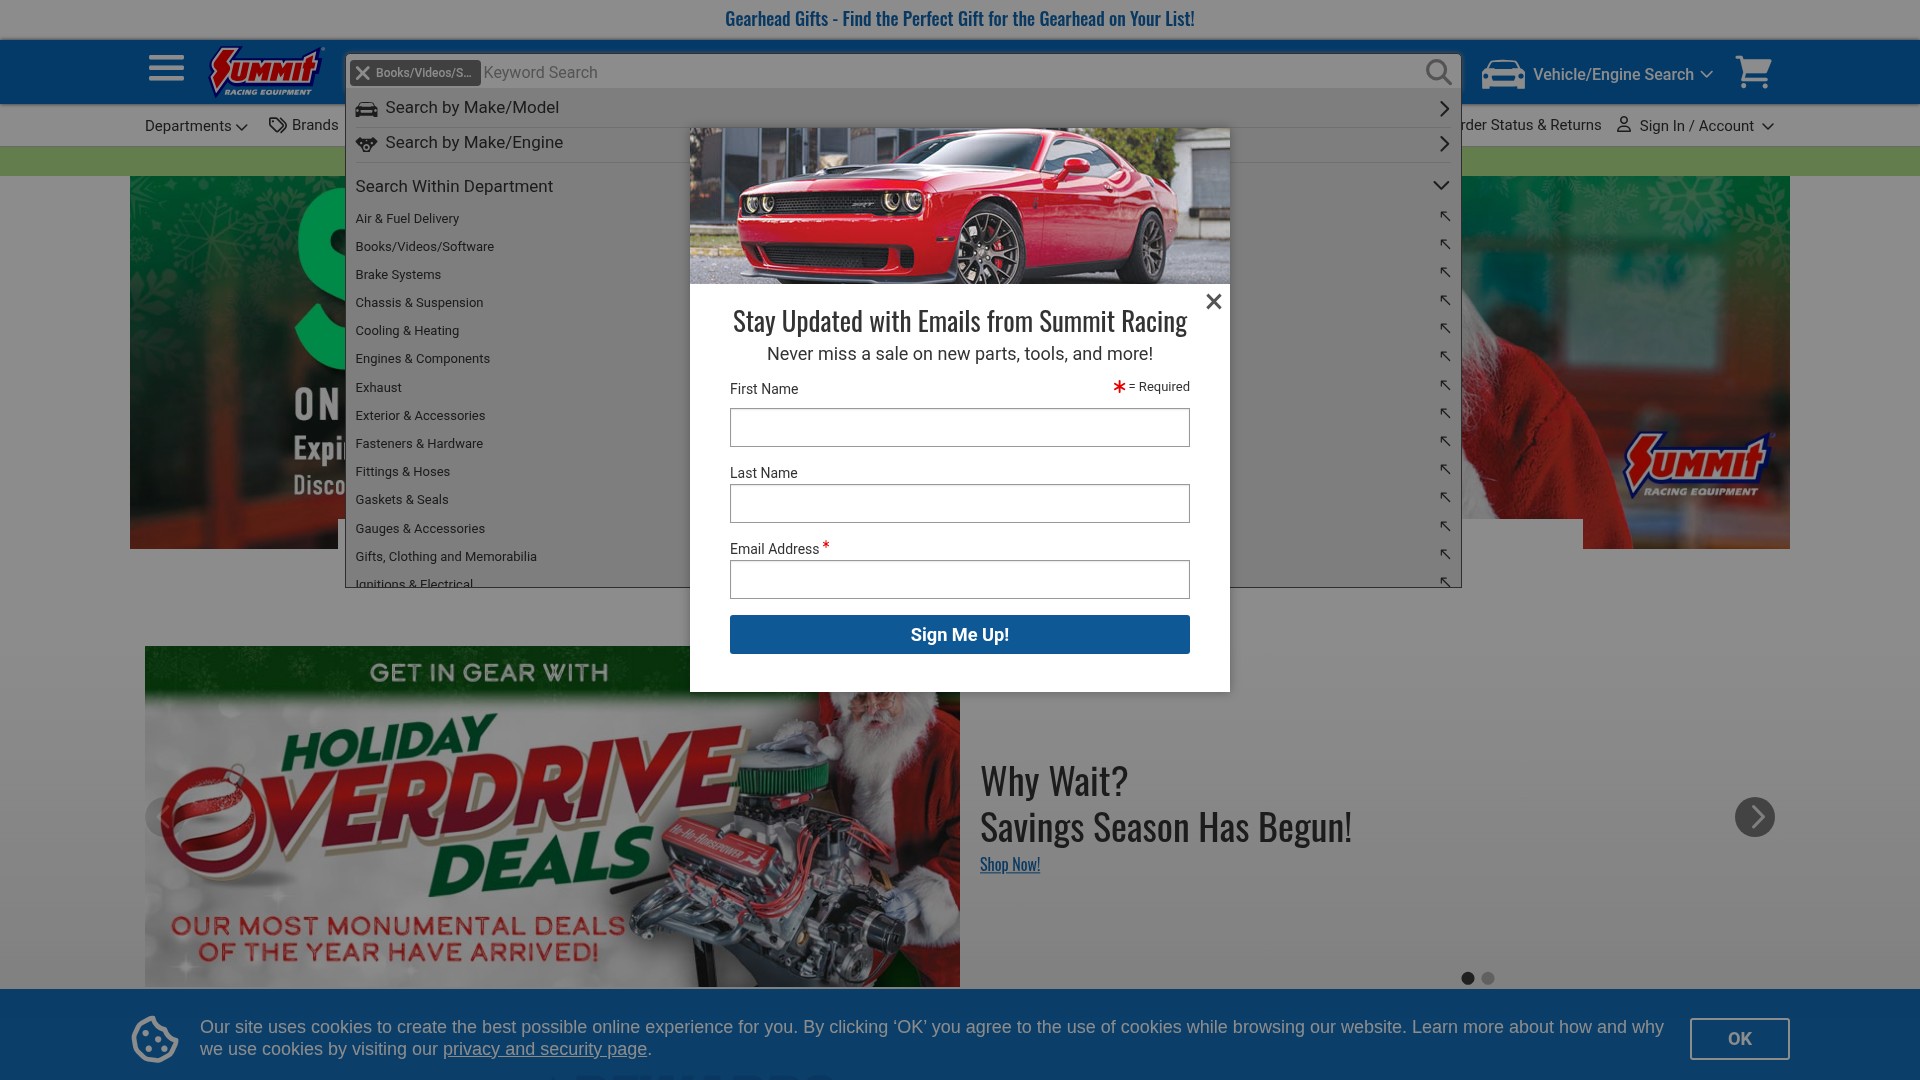Select Fasteners & Hardware department
The height and width of the screenshot is (1080, 1920).
click(x=419, y=443)
